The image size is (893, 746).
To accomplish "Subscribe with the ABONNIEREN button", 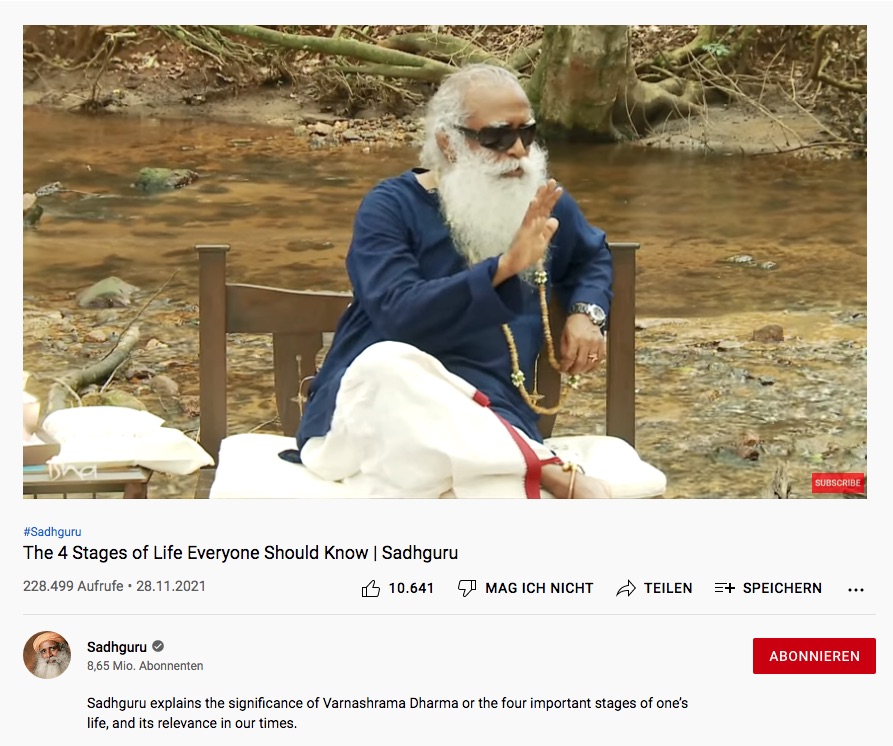I will [x=814, y=656].
